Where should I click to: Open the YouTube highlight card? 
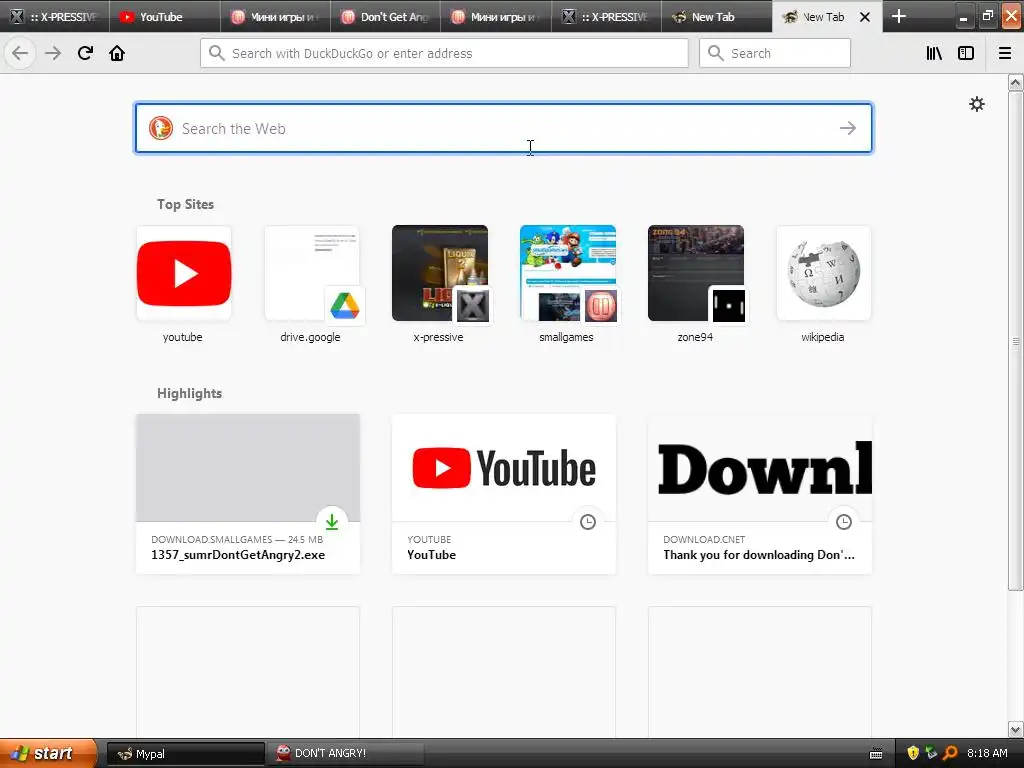click(x=504, y=494)
